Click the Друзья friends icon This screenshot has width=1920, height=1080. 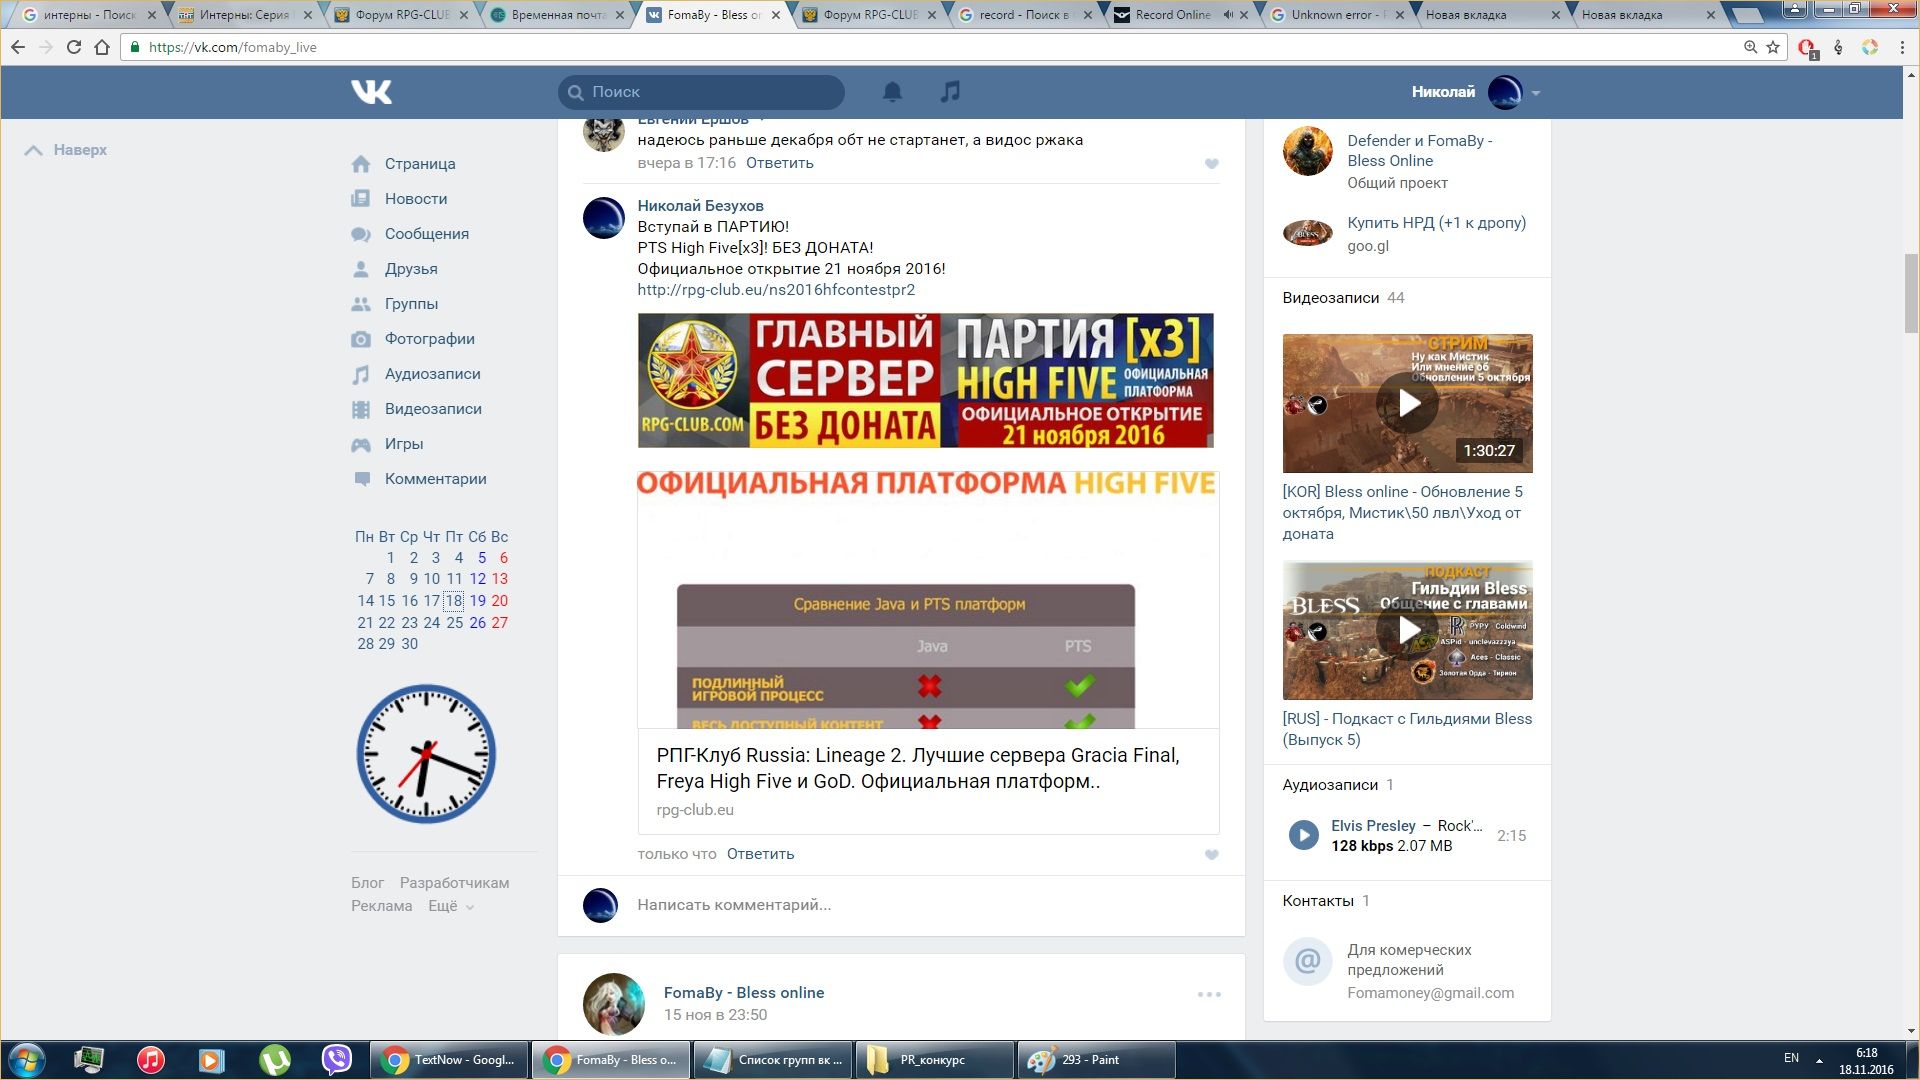(361, 269)
